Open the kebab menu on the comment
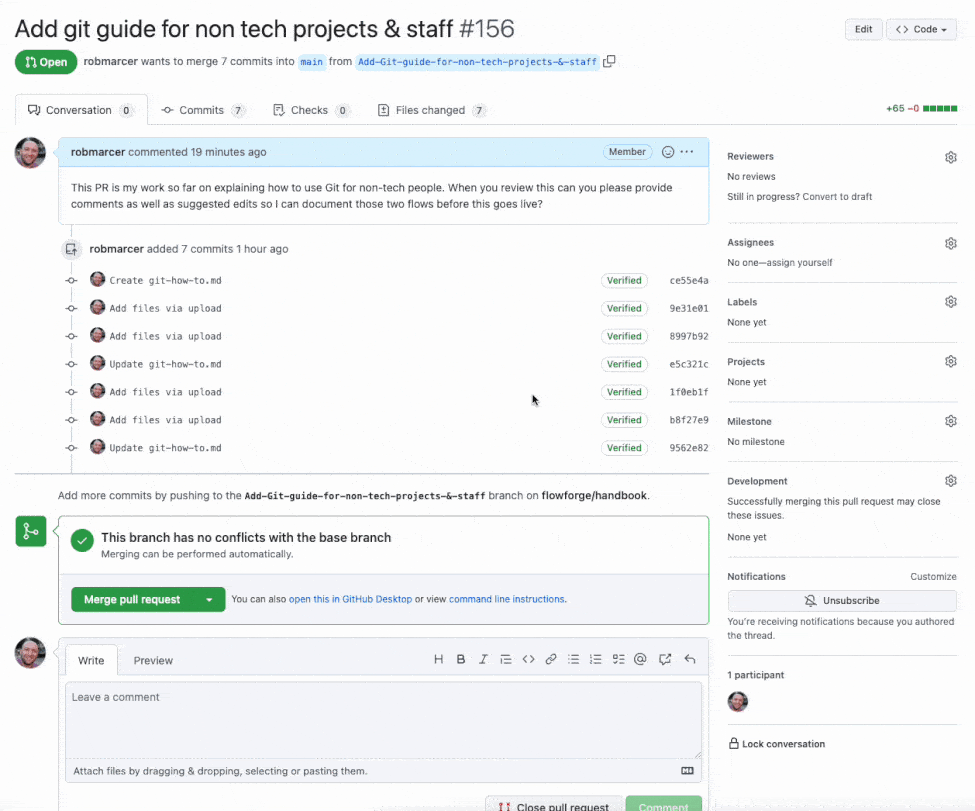The height and width of the screenshot is (811, 975). (x=689, y=152)
